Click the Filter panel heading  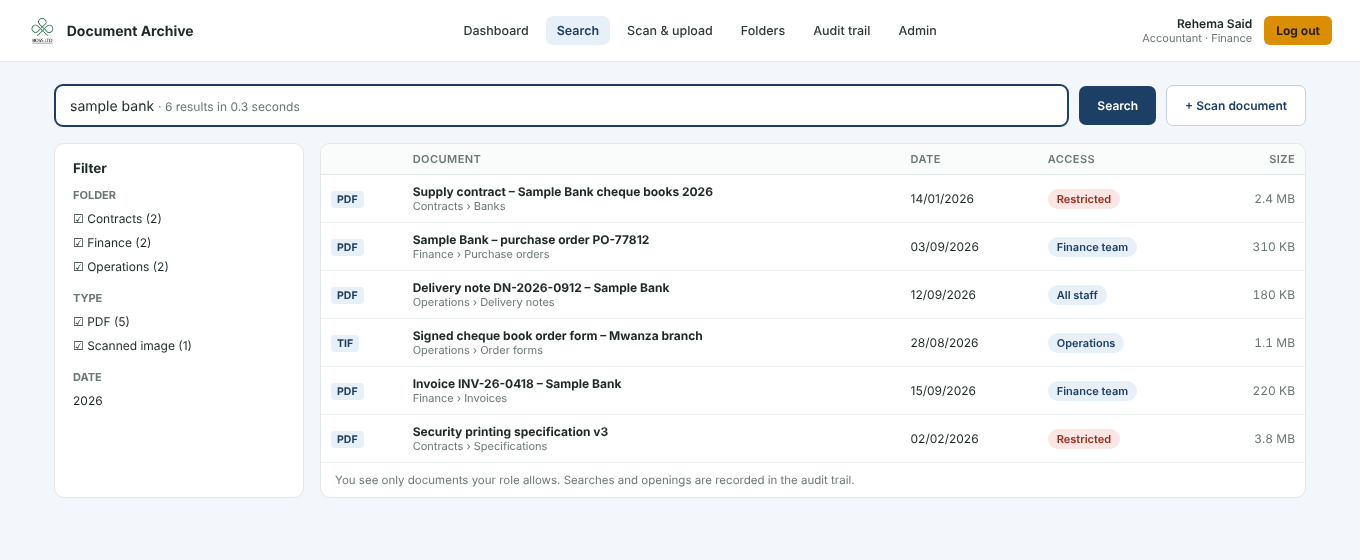[90, 169]
